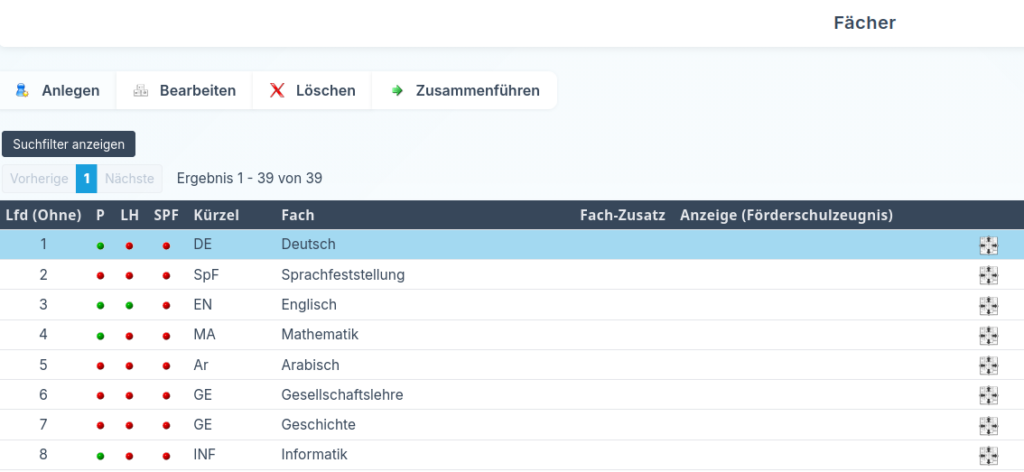The width and height of the screenshot is (1024, 472).
Task: Click the move icon in the Deutsch row
Action: click(x=988, y=245)
